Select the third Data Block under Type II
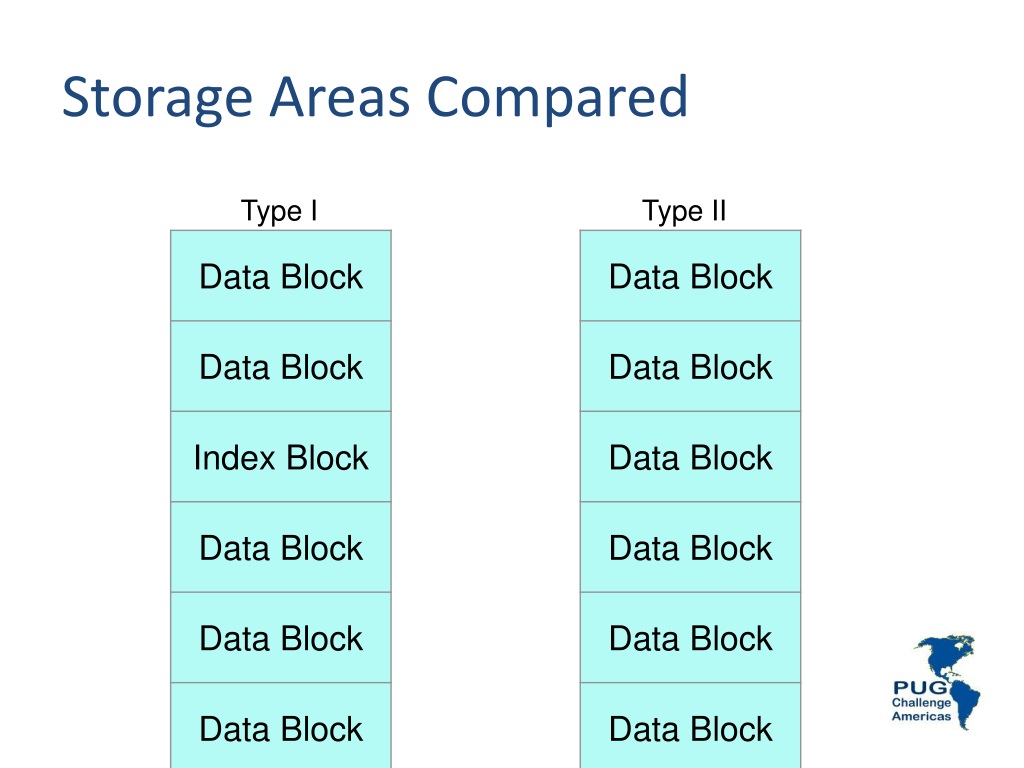1024x768 pixels. 690,457
